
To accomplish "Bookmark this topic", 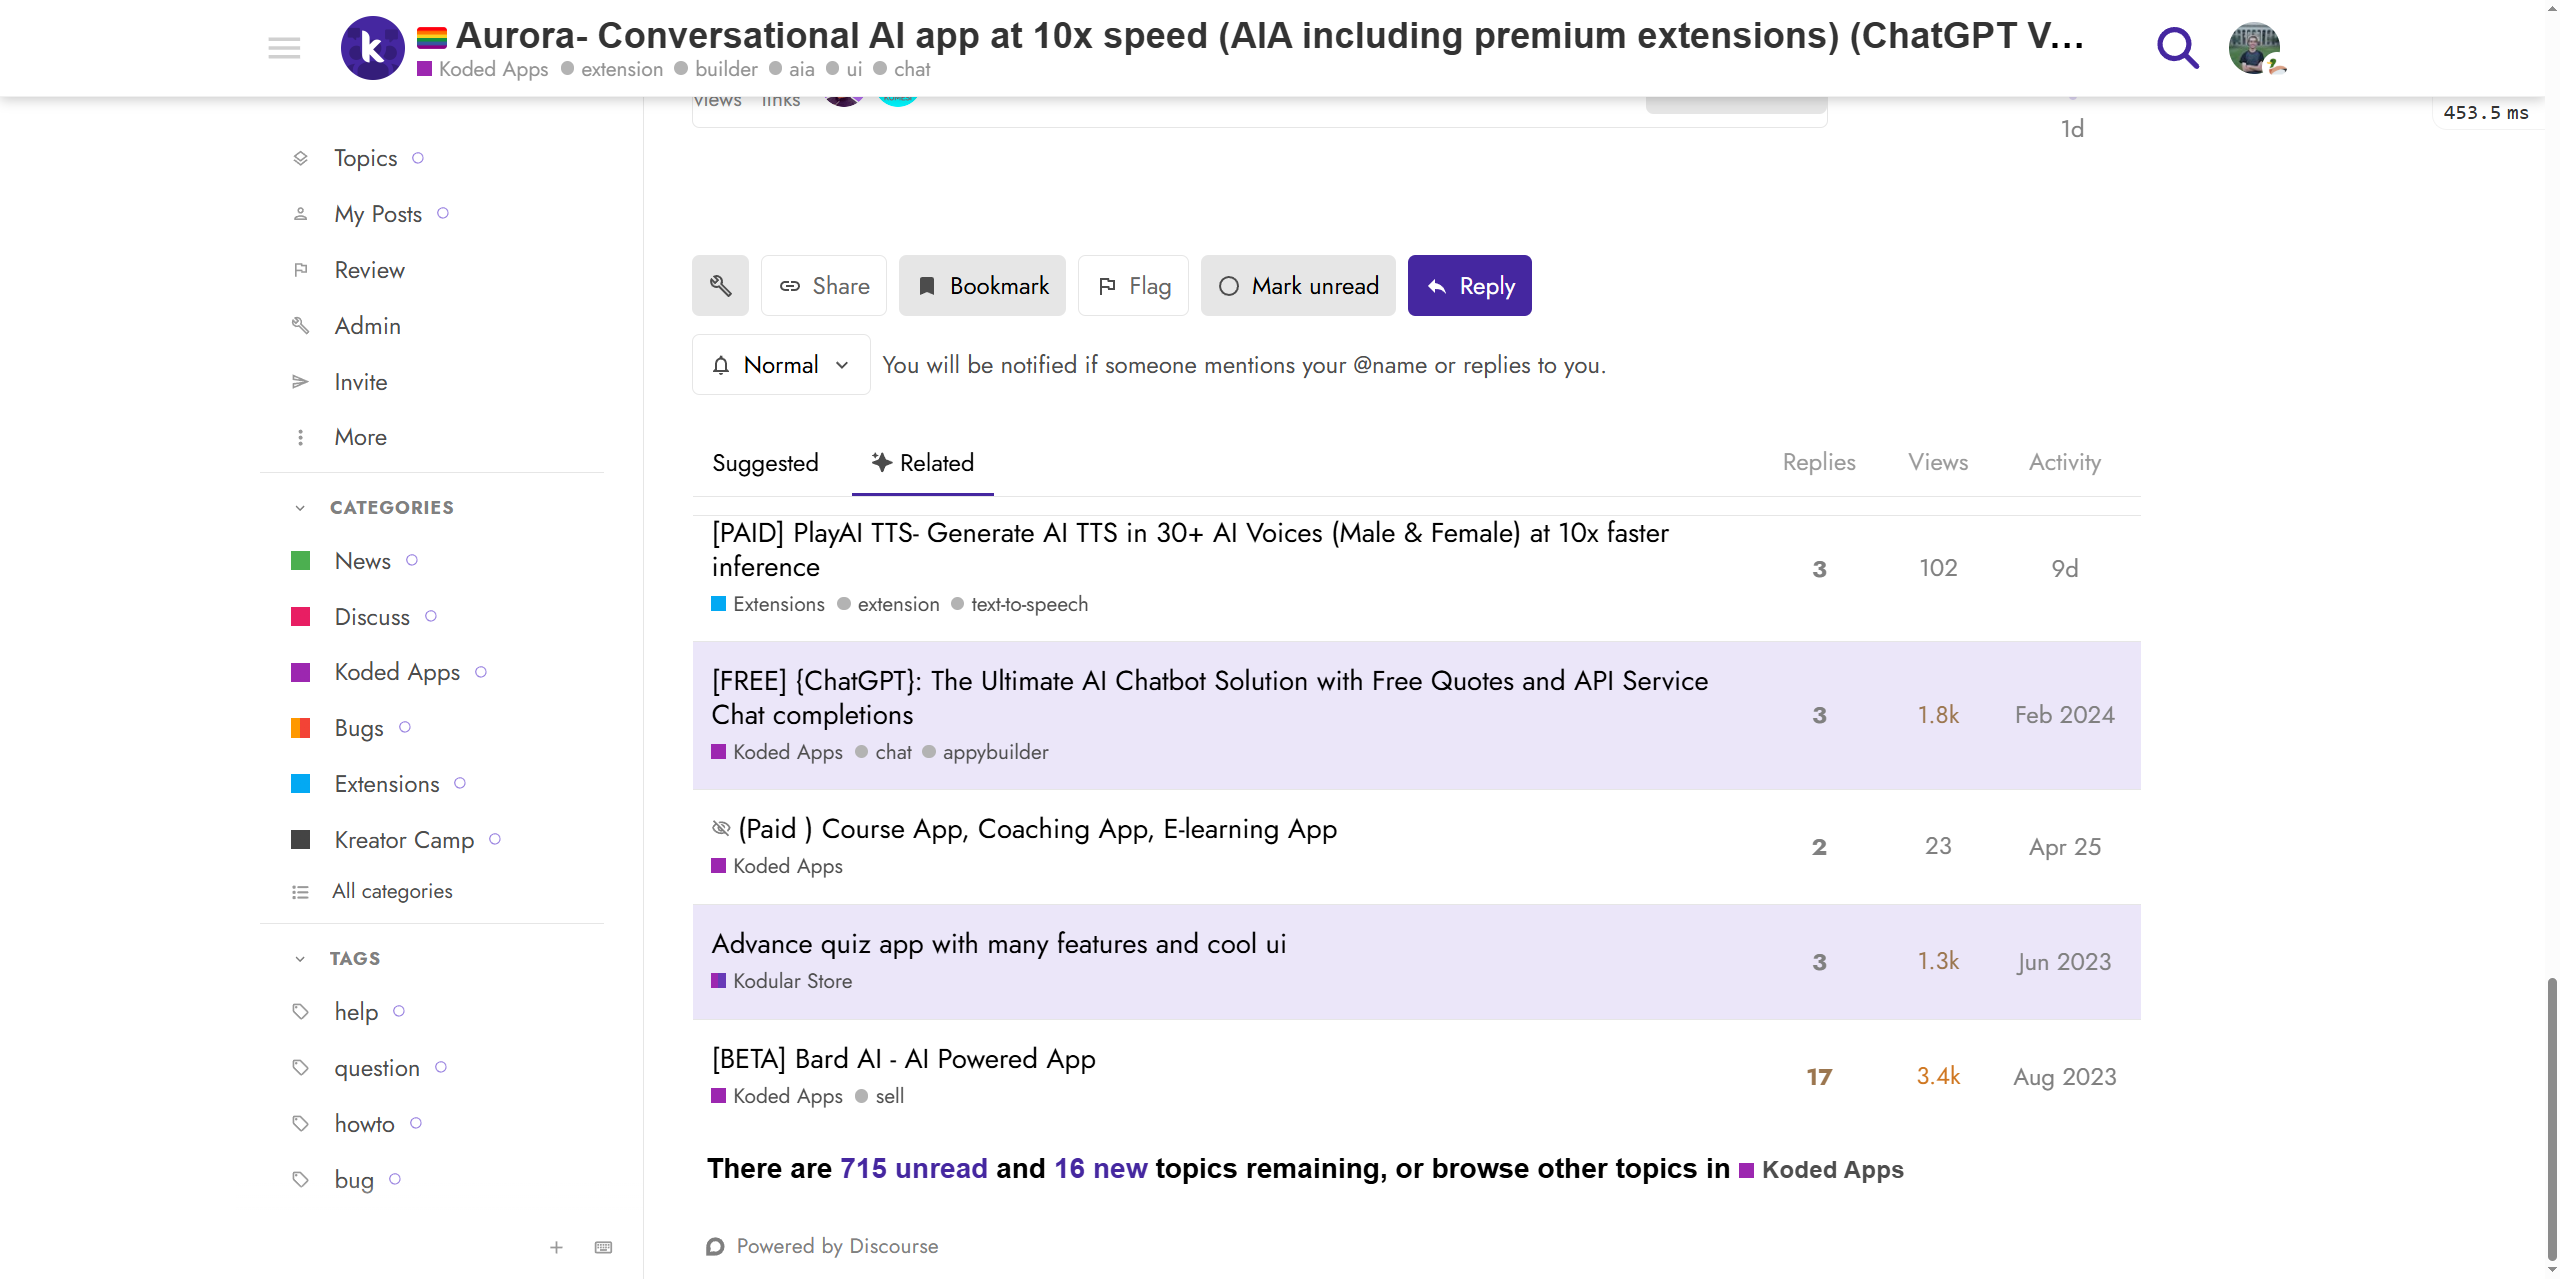I will [982, 286].
